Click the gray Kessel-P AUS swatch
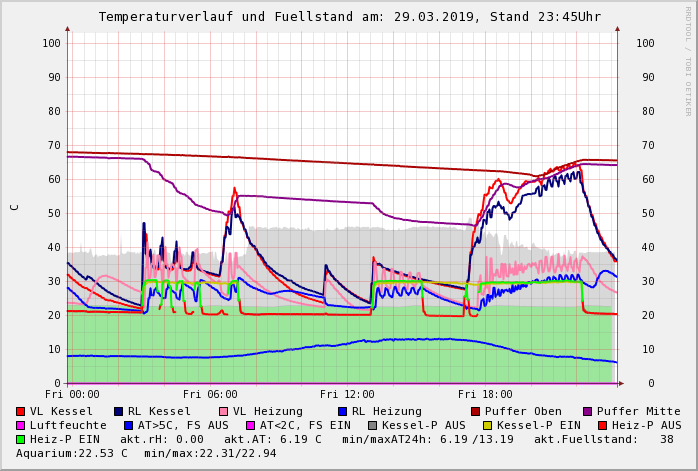 [x=373, y=425]
